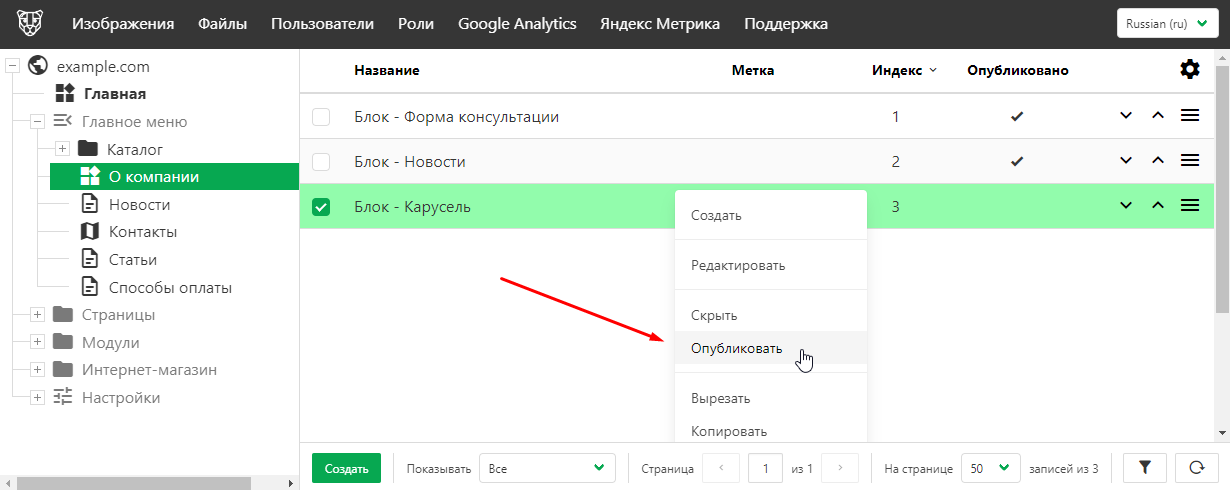Check the Блок - Форма консультации checkbox
Screen dimensions: 1230x490
[321, 117]
